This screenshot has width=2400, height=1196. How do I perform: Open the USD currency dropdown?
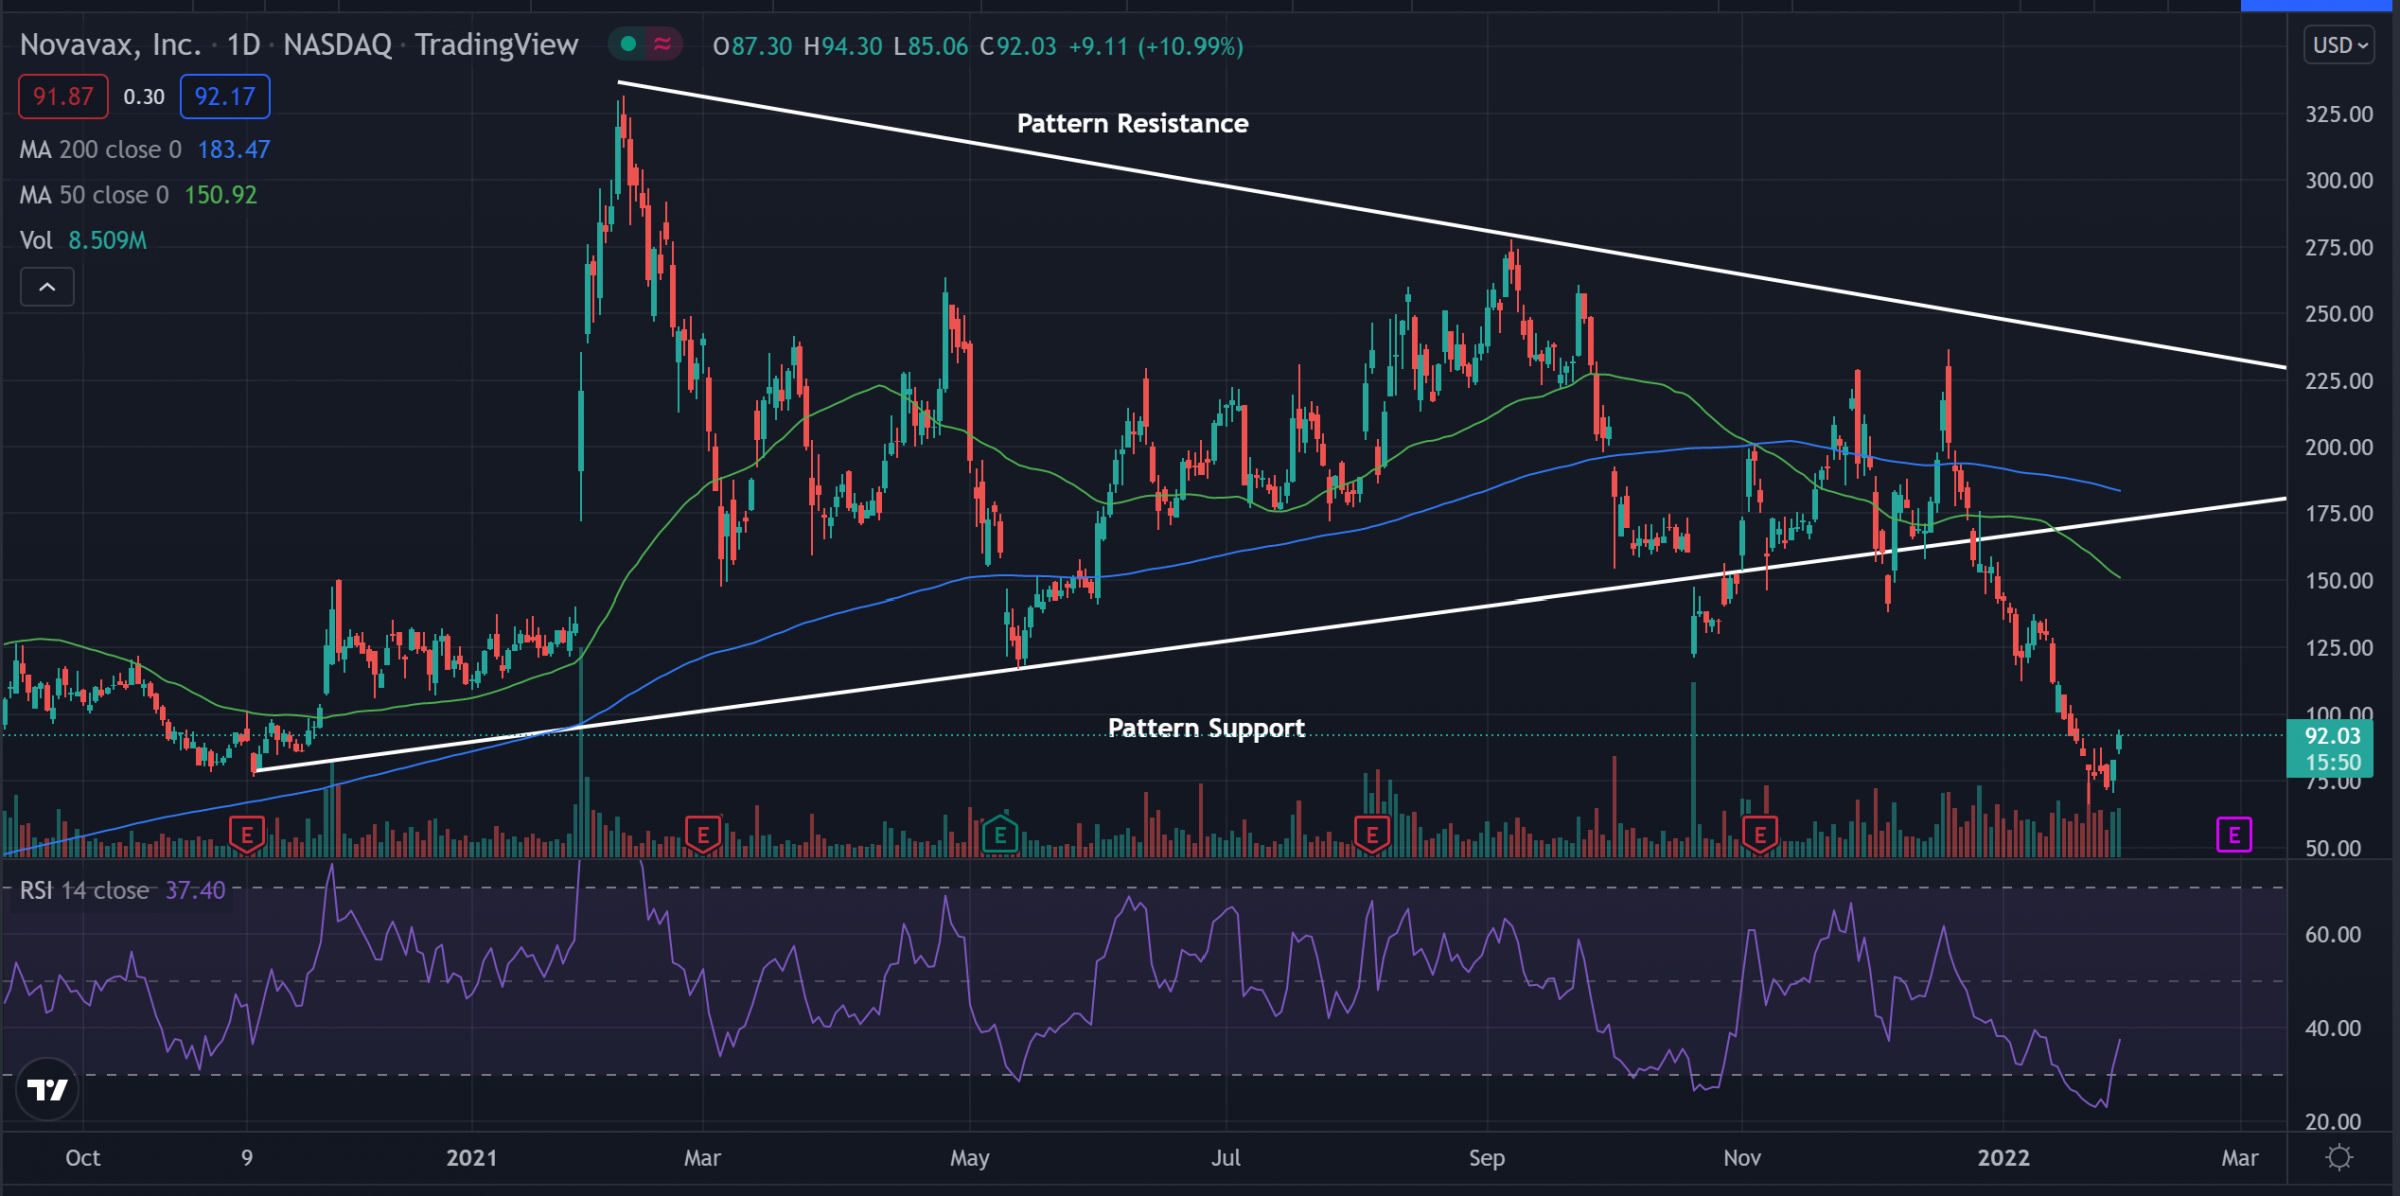tap(2339, 45)
